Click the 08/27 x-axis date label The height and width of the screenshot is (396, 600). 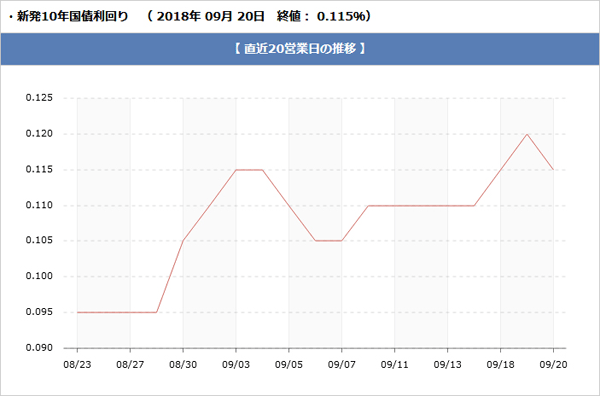tap(130, 365)
